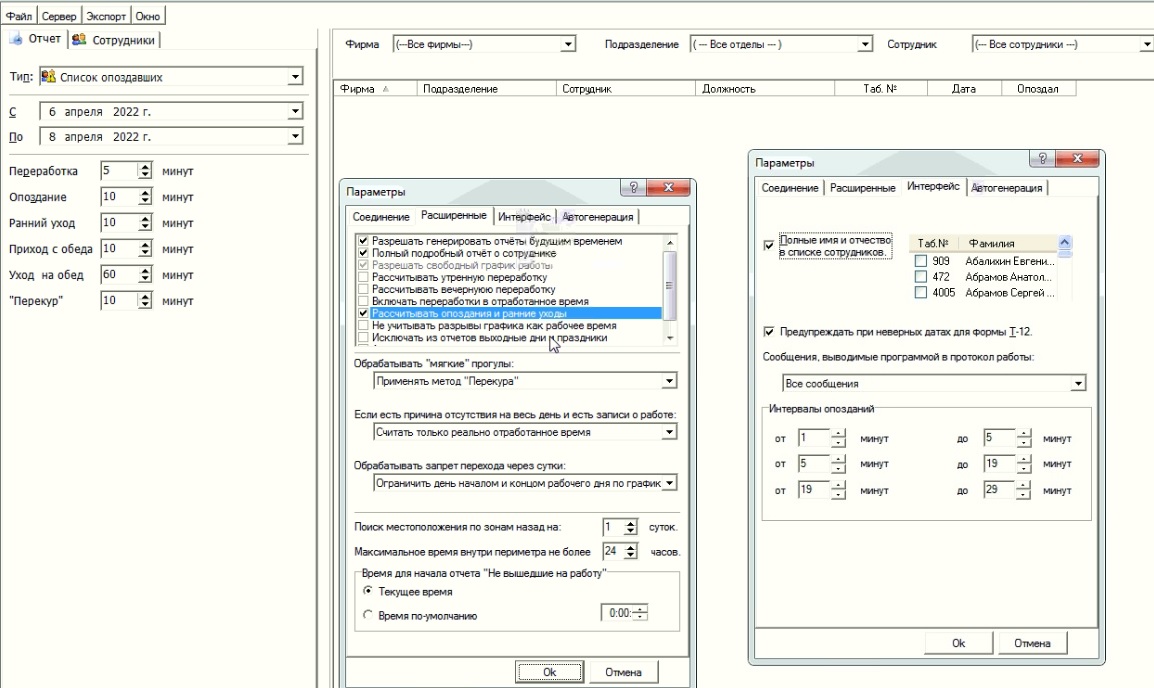Open the Экспорт menu

click(106, 15)
